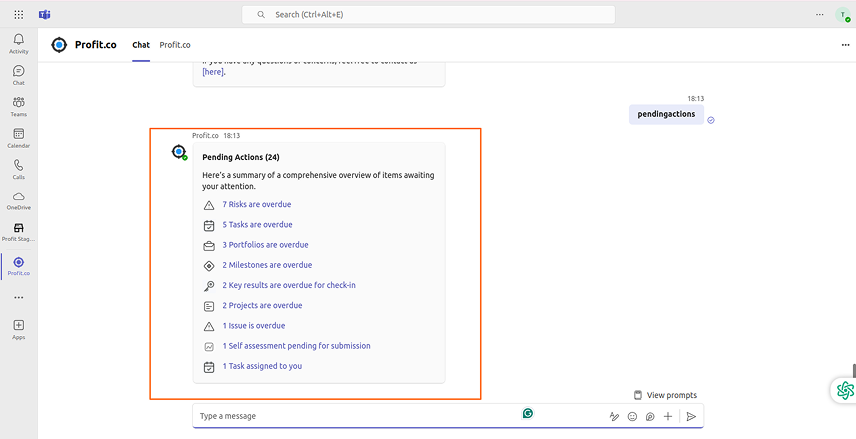856x439 pixels.
Task: Open the Calendar sidebar icon
Action: click(x=19, y=138)
